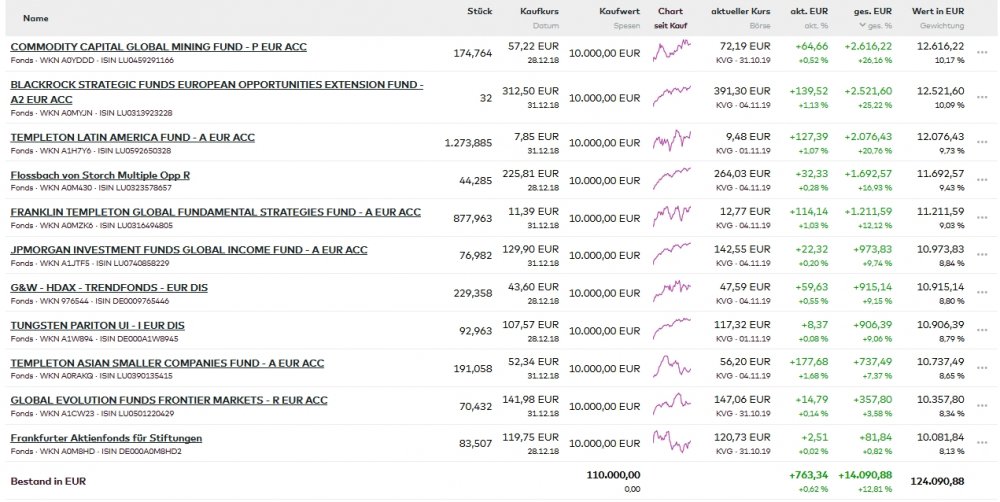Screen dimensions: 1000x502
Task: Open Franklin Templeton Global Fundamental Strategies link
Action: click(215, 212)
